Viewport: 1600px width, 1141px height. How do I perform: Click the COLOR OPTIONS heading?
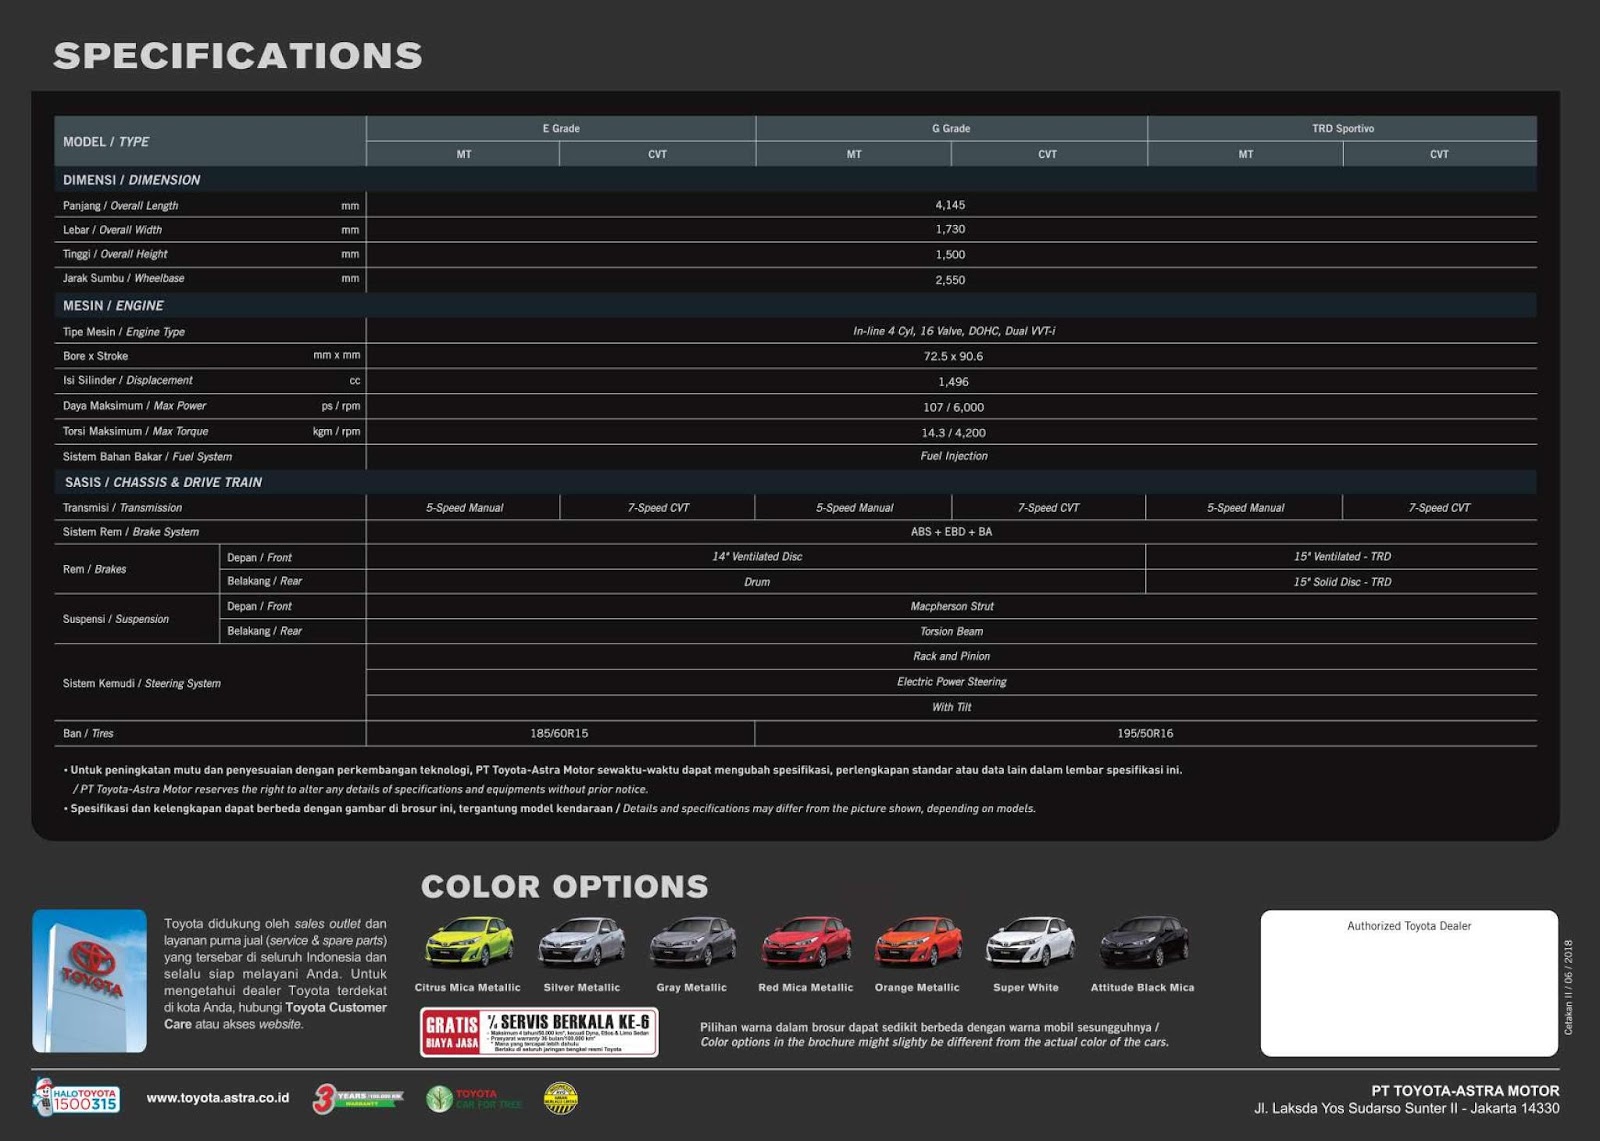point(564,887)
